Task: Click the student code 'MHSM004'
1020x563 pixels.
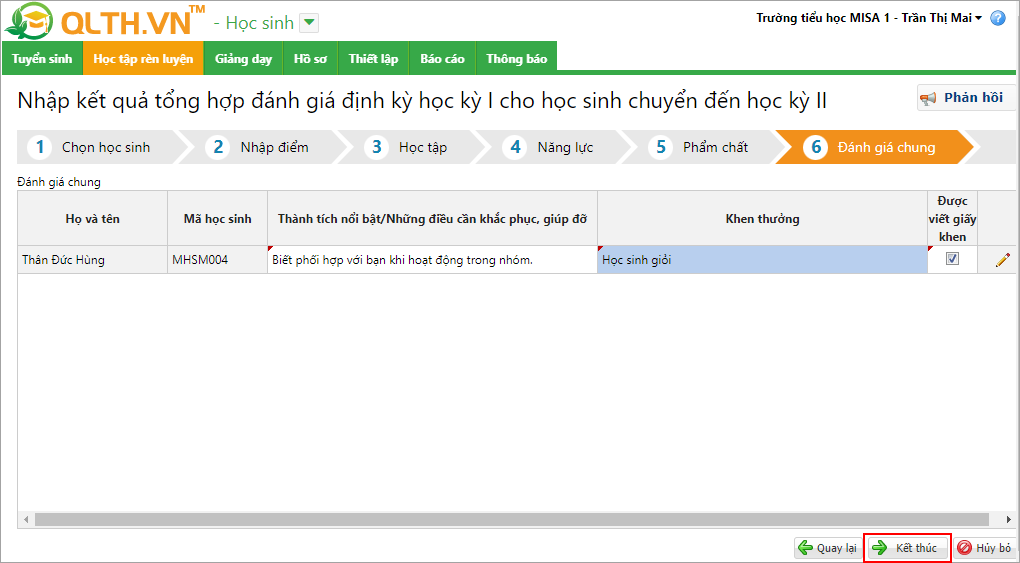Action: click(217, 260)
